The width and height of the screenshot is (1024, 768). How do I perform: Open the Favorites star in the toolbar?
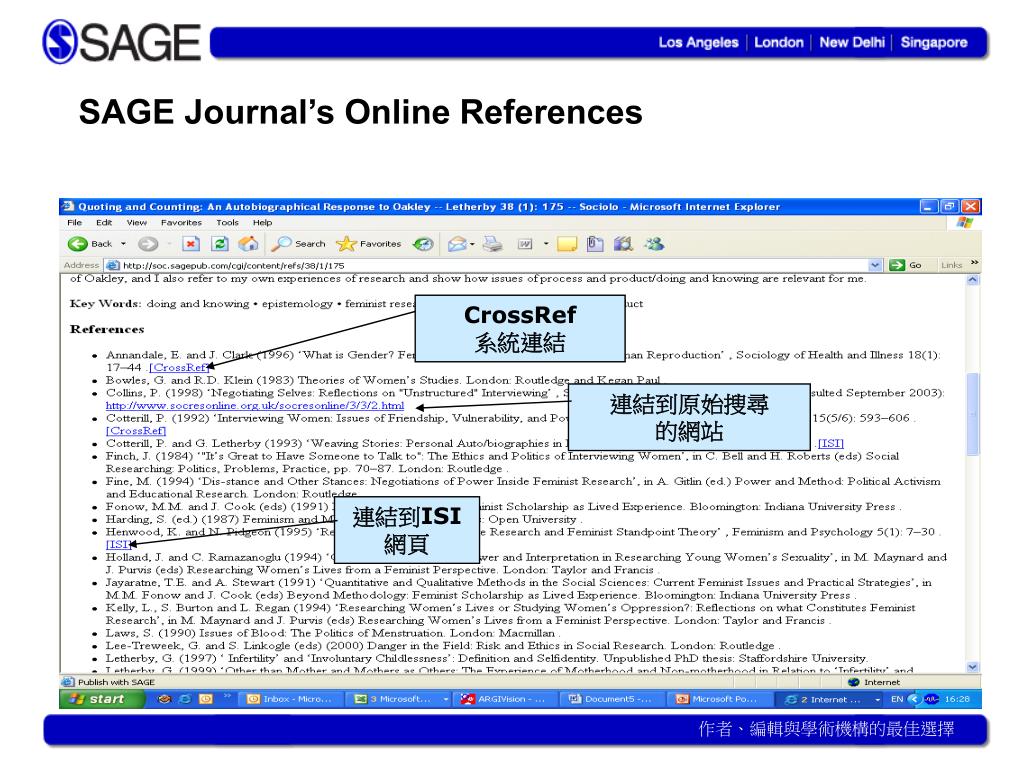(368, 244)
